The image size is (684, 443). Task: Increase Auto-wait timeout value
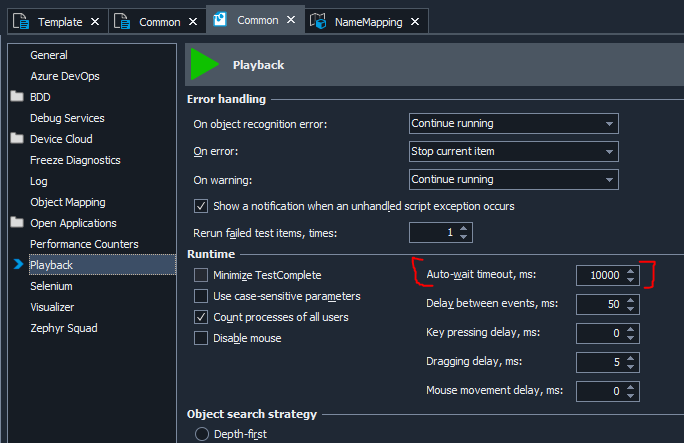[x=631, y=271]
